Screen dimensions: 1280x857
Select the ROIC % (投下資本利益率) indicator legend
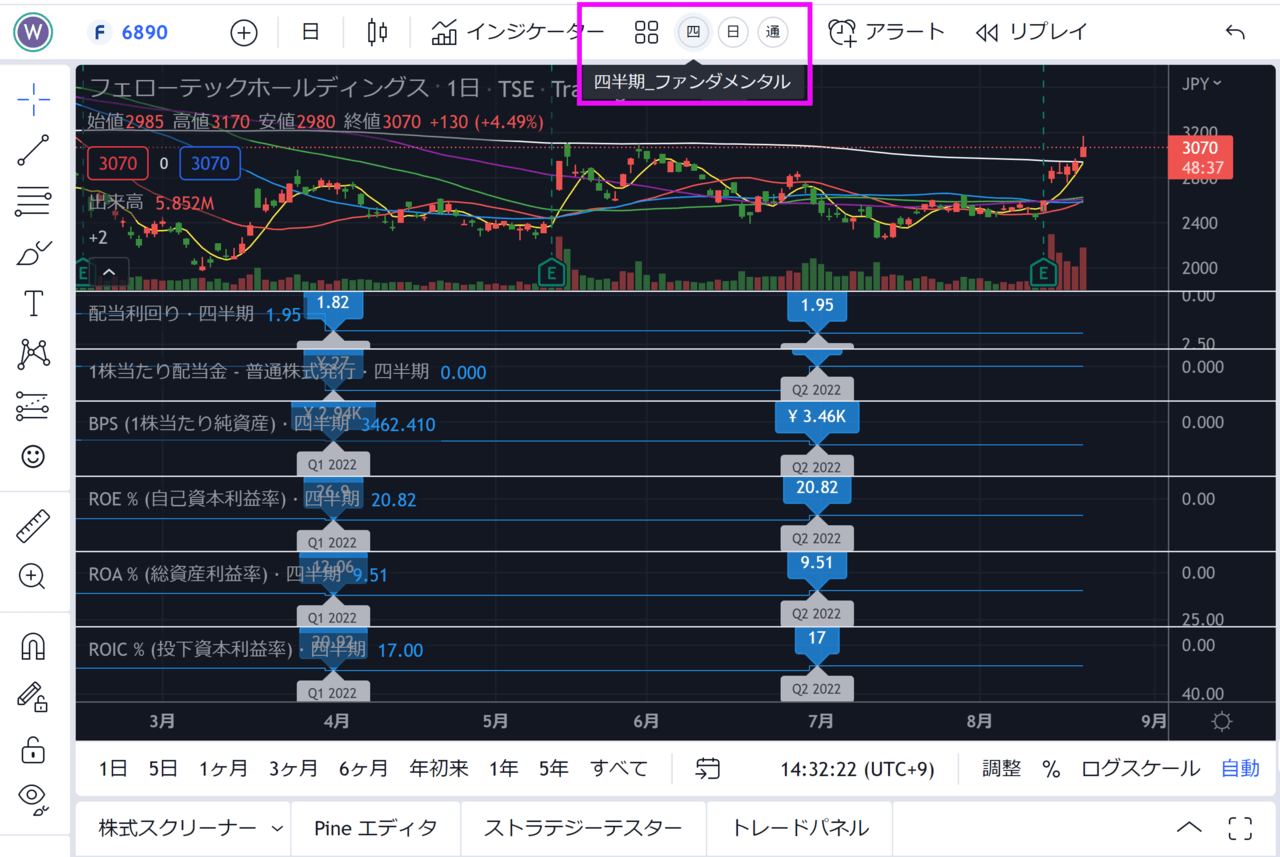click(227, 649)
